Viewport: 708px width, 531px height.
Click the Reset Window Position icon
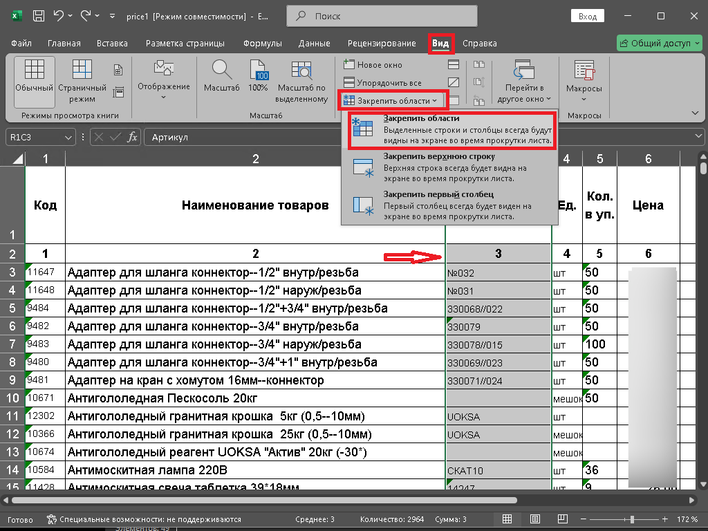point(479,101)
